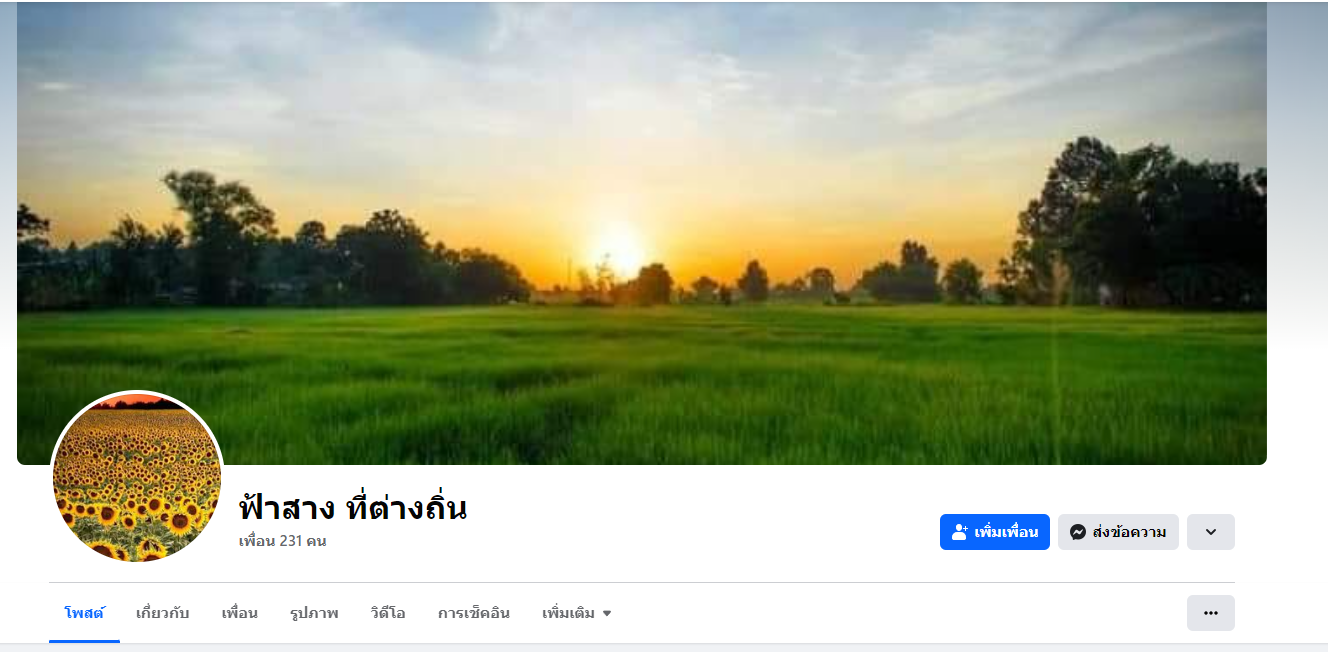Open the sunflower field profile picture
Image resolution: width=1328 pixels, height=652 pixels.
coord(136,477)
